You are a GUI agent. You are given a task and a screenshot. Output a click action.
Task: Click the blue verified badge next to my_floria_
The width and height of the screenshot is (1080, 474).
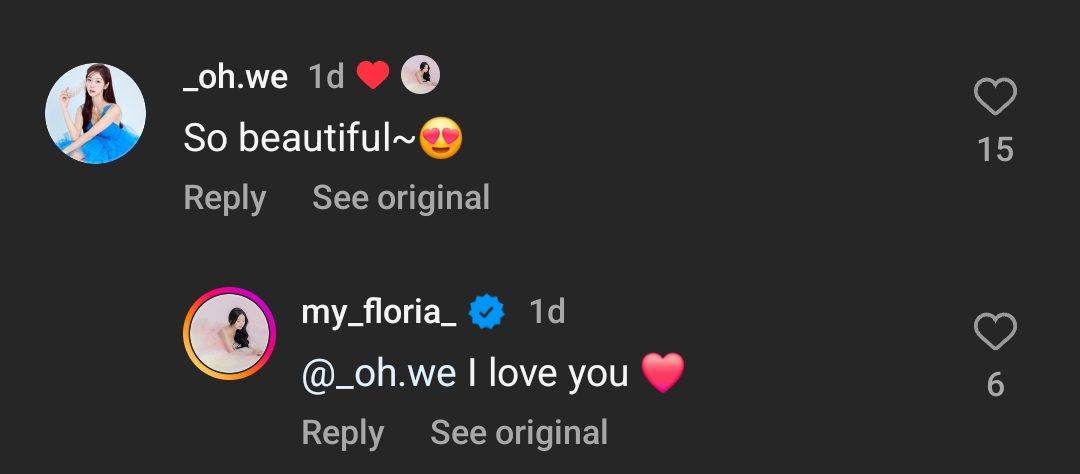[487, 313]
